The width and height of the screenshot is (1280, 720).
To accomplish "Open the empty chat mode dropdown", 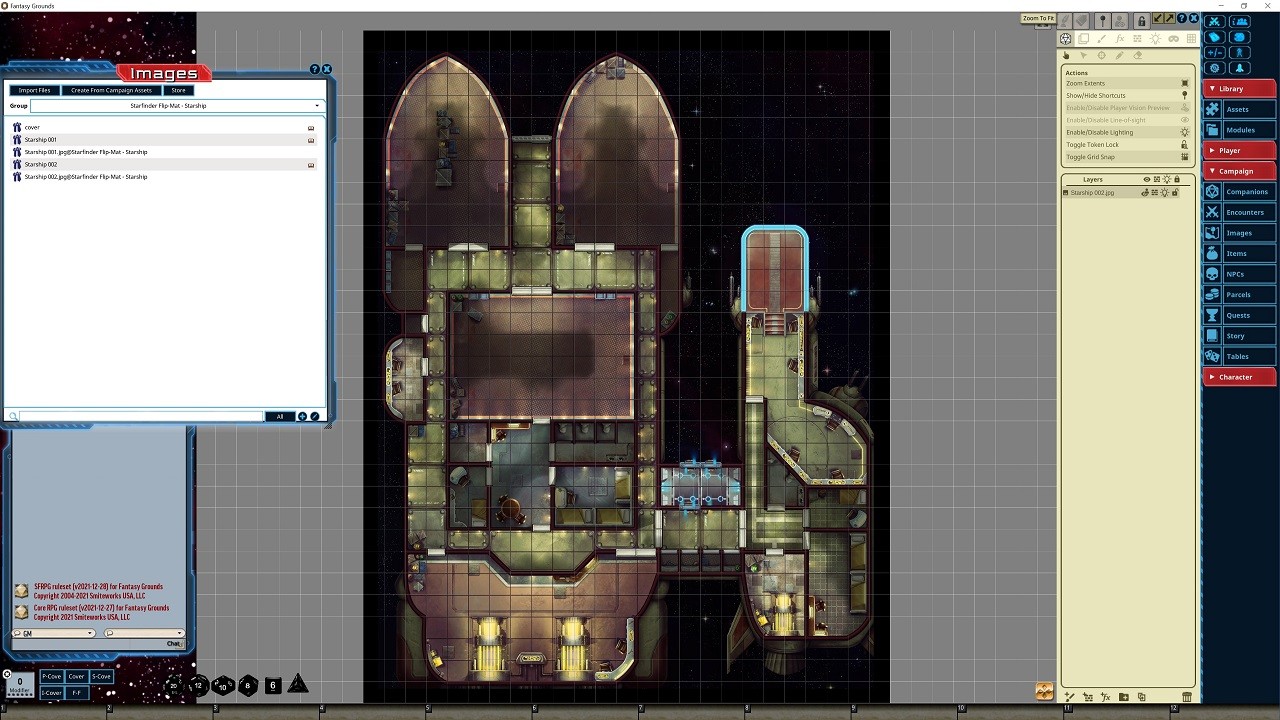I will click(144, 633).
